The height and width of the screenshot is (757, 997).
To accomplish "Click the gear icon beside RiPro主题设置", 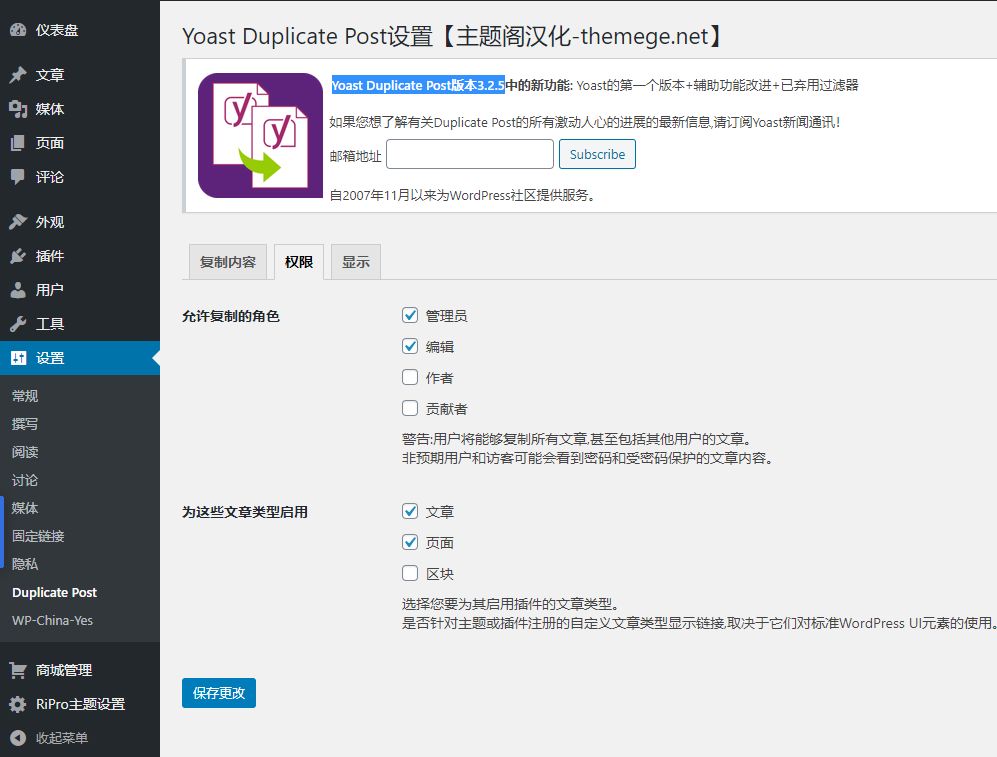I will click(18, 704).
